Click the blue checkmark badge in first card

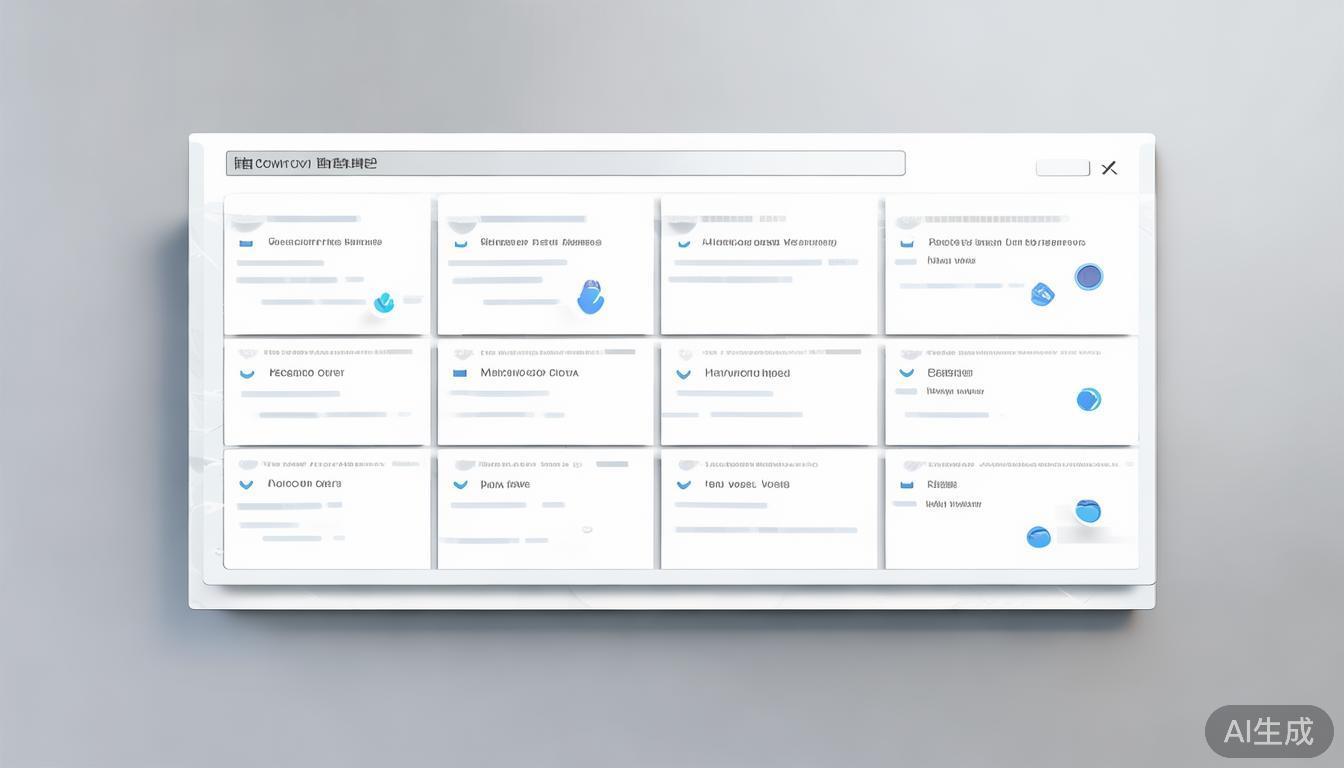point(384,302)
